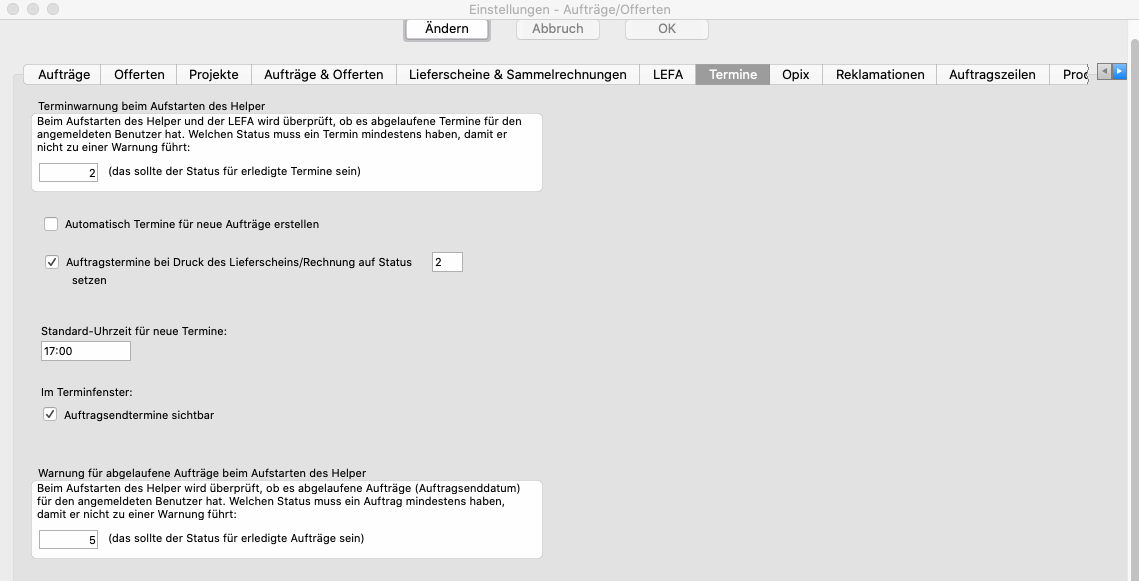Select the Opix tab
Screen dimensions: 1139x581
(x=796, y=75)
